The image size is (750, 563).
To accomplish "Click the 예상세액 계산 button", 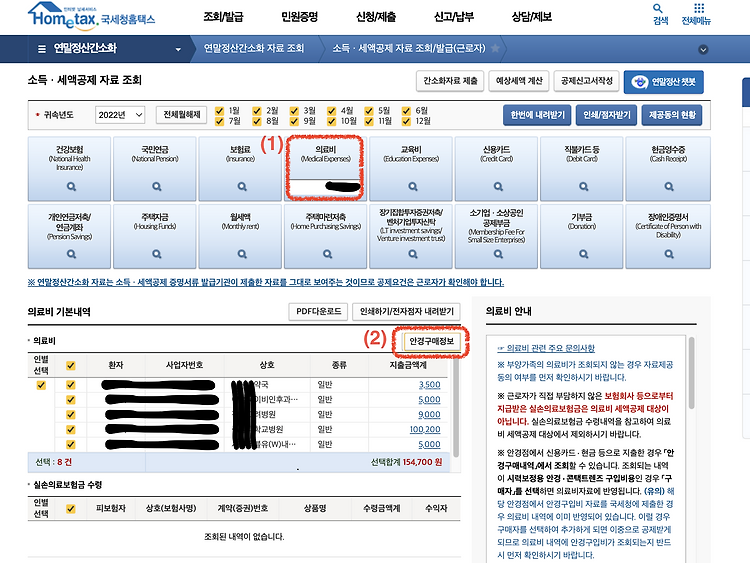I will [519, 81].
